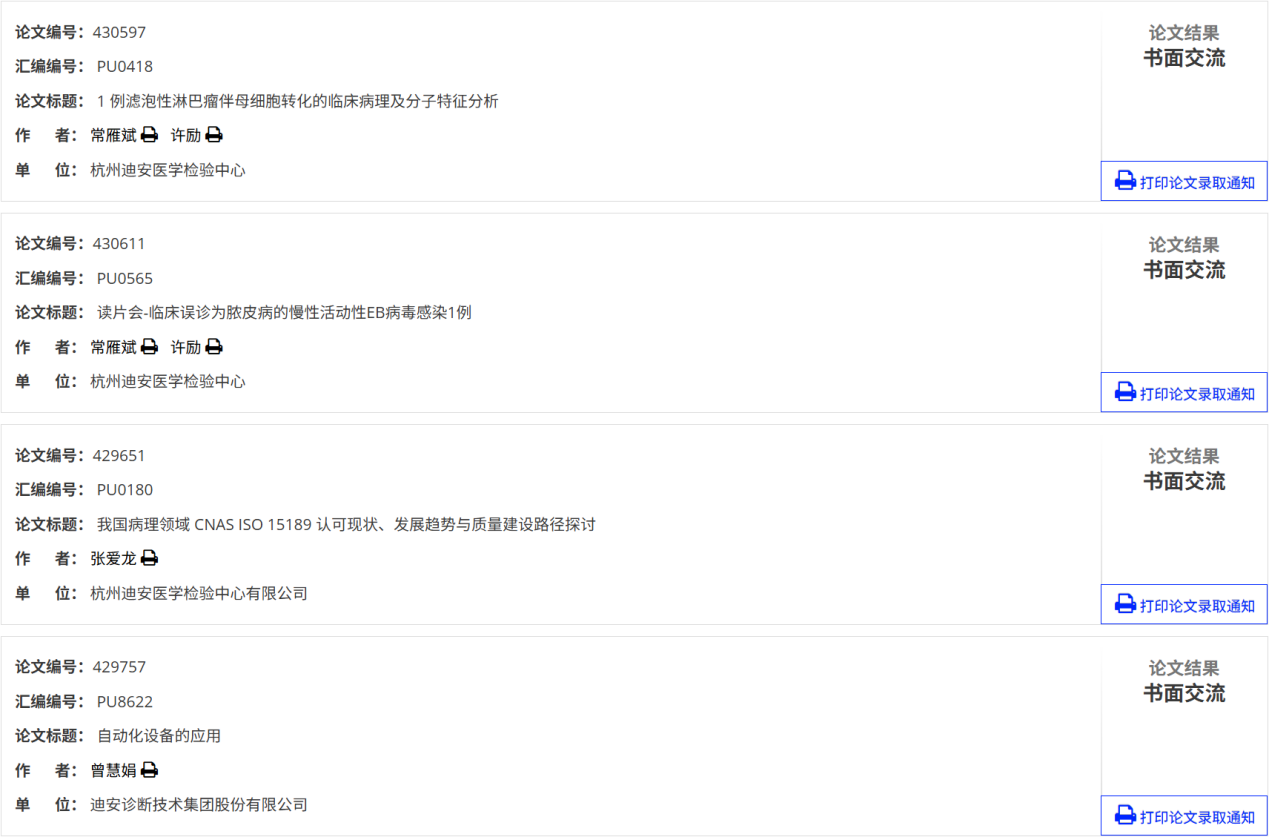The image size is (1269, 837).
Task: Click author name 曾慧娟
Action: click(113, 770)
